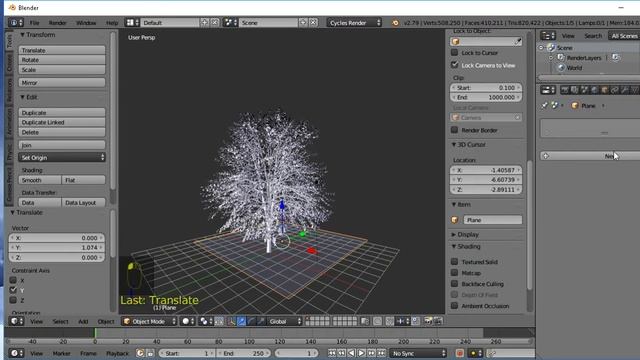Expand the Display panel
Viewport: 640px width, 360px height.
click(x=454, y=235)
